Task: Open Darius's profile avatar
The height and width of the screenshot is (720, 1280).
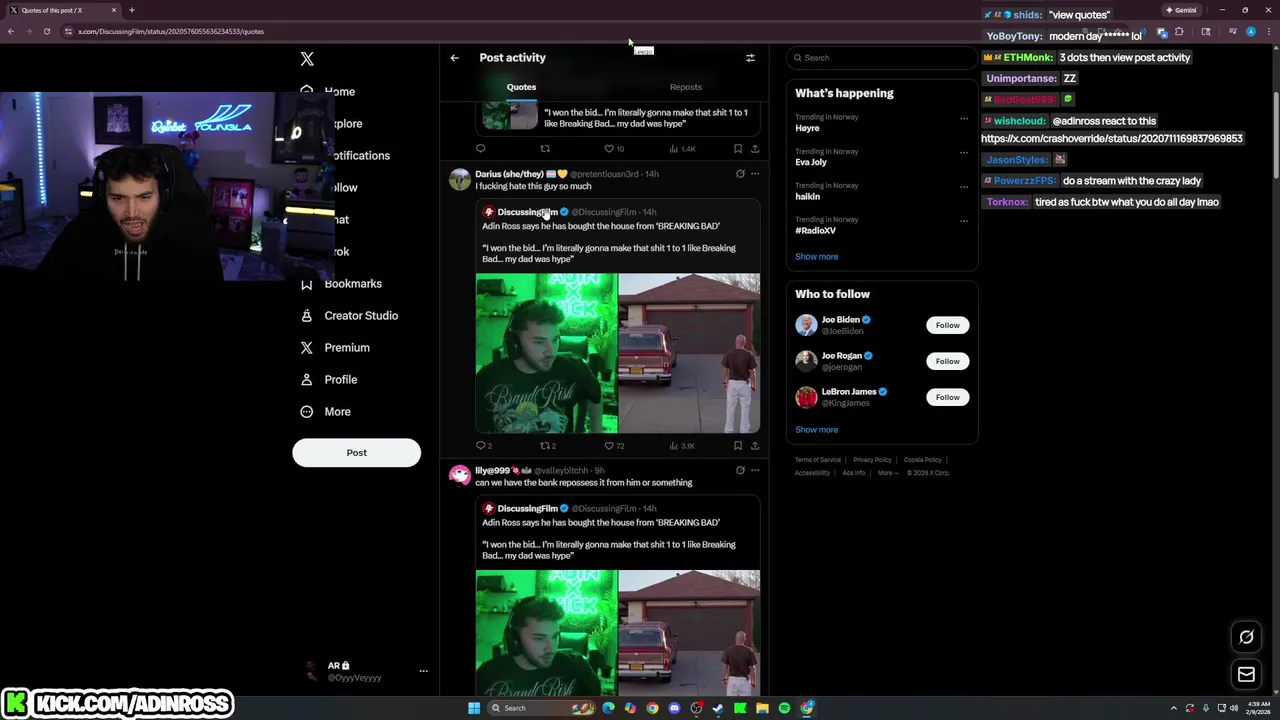Action: click(x=460, y=180)
